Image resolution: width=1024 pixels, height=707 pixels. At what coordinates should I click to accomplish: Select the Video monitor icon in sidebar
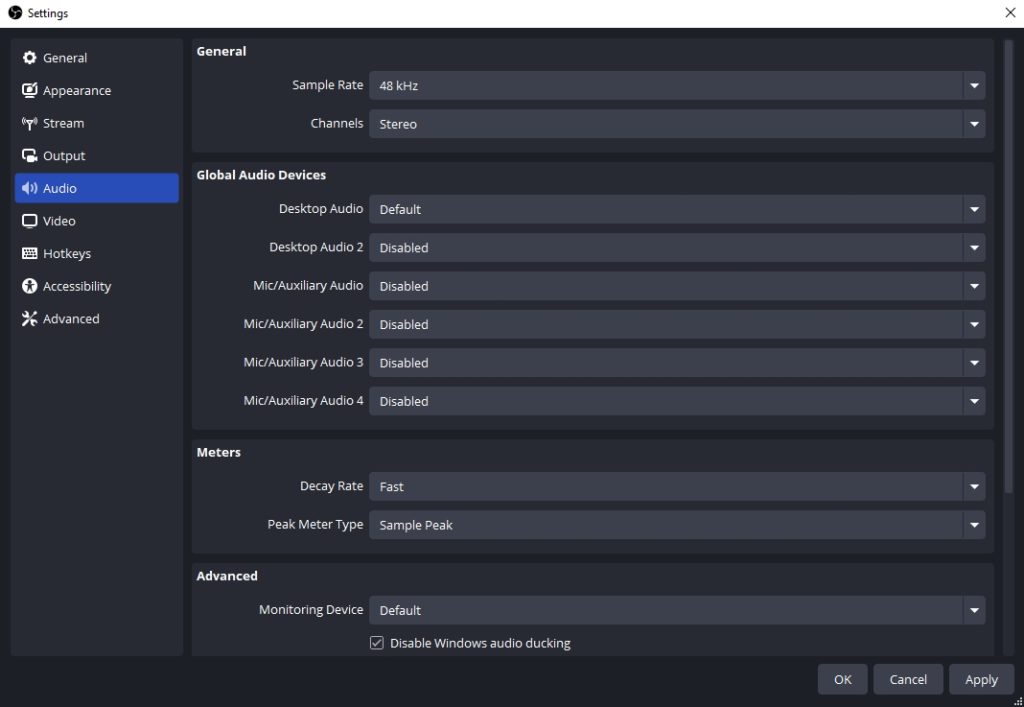pos(29,220)
